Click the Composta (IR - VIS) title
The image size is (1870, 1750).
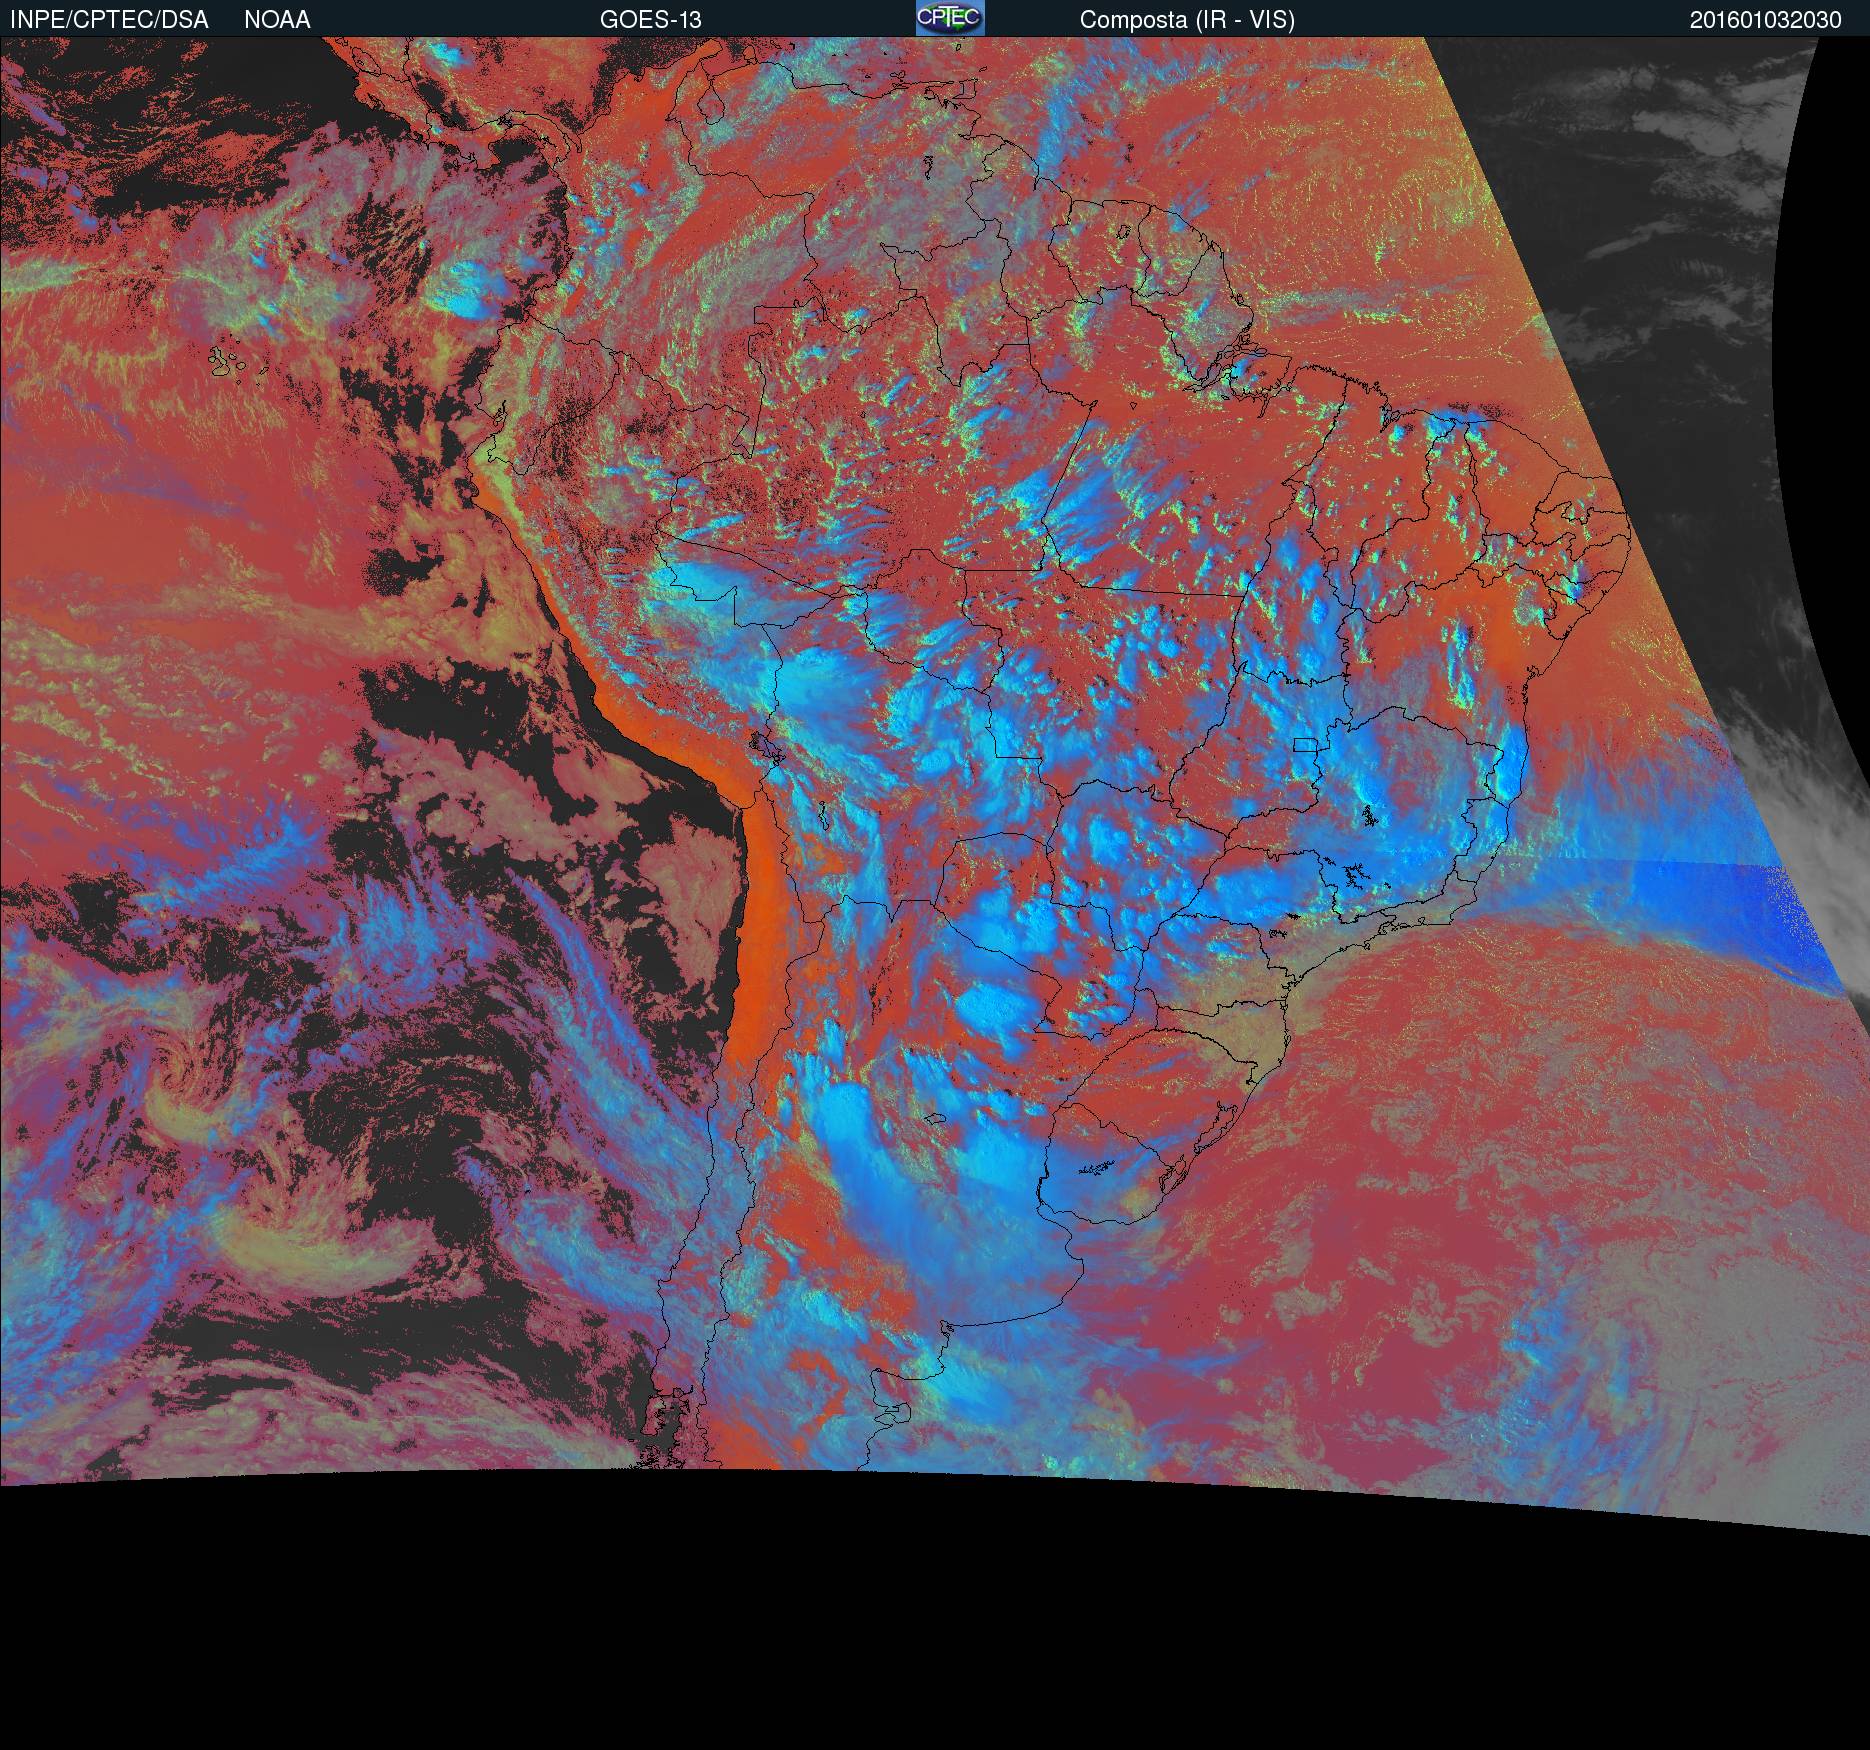tap(1187, 20)
